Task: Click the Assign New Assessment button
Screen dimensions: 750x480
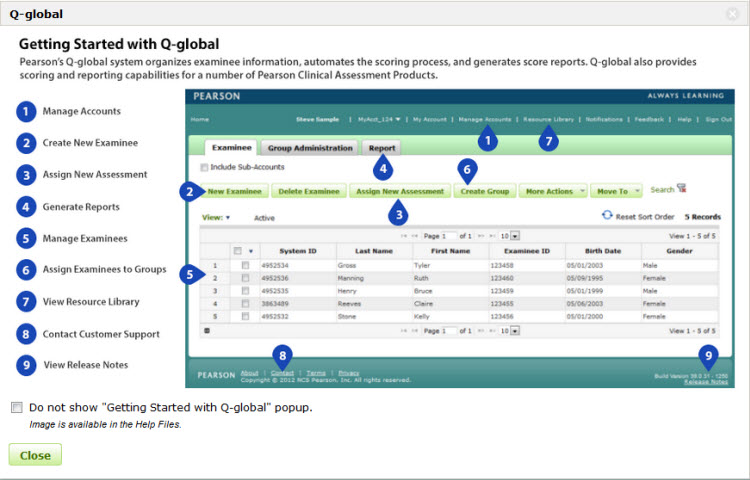Action: (x=400, y=191)
